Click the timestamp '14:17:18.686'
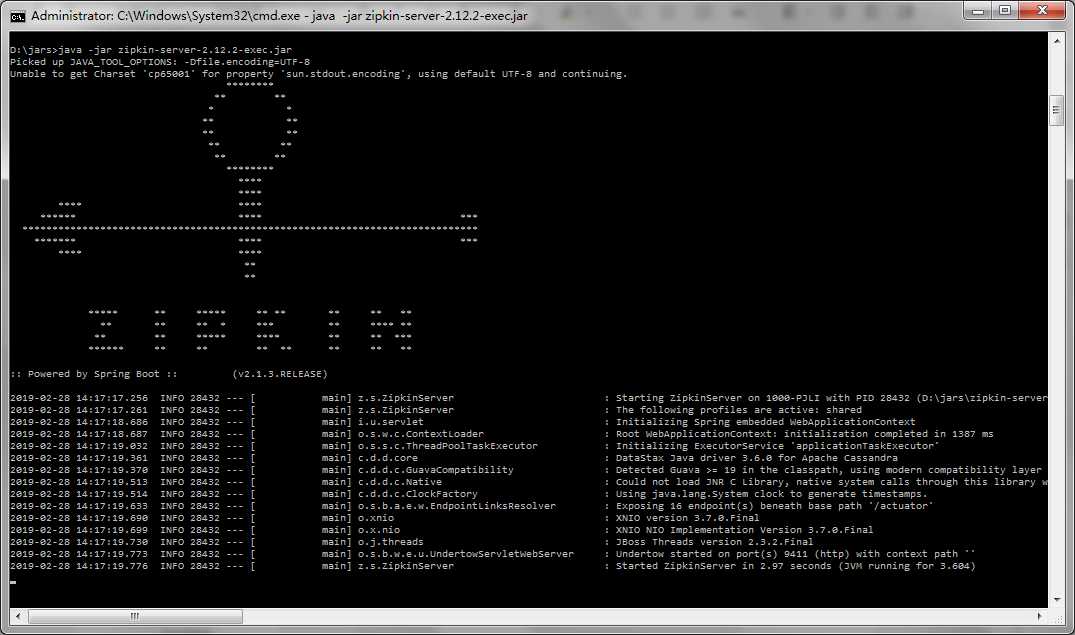 click(112, 422)
